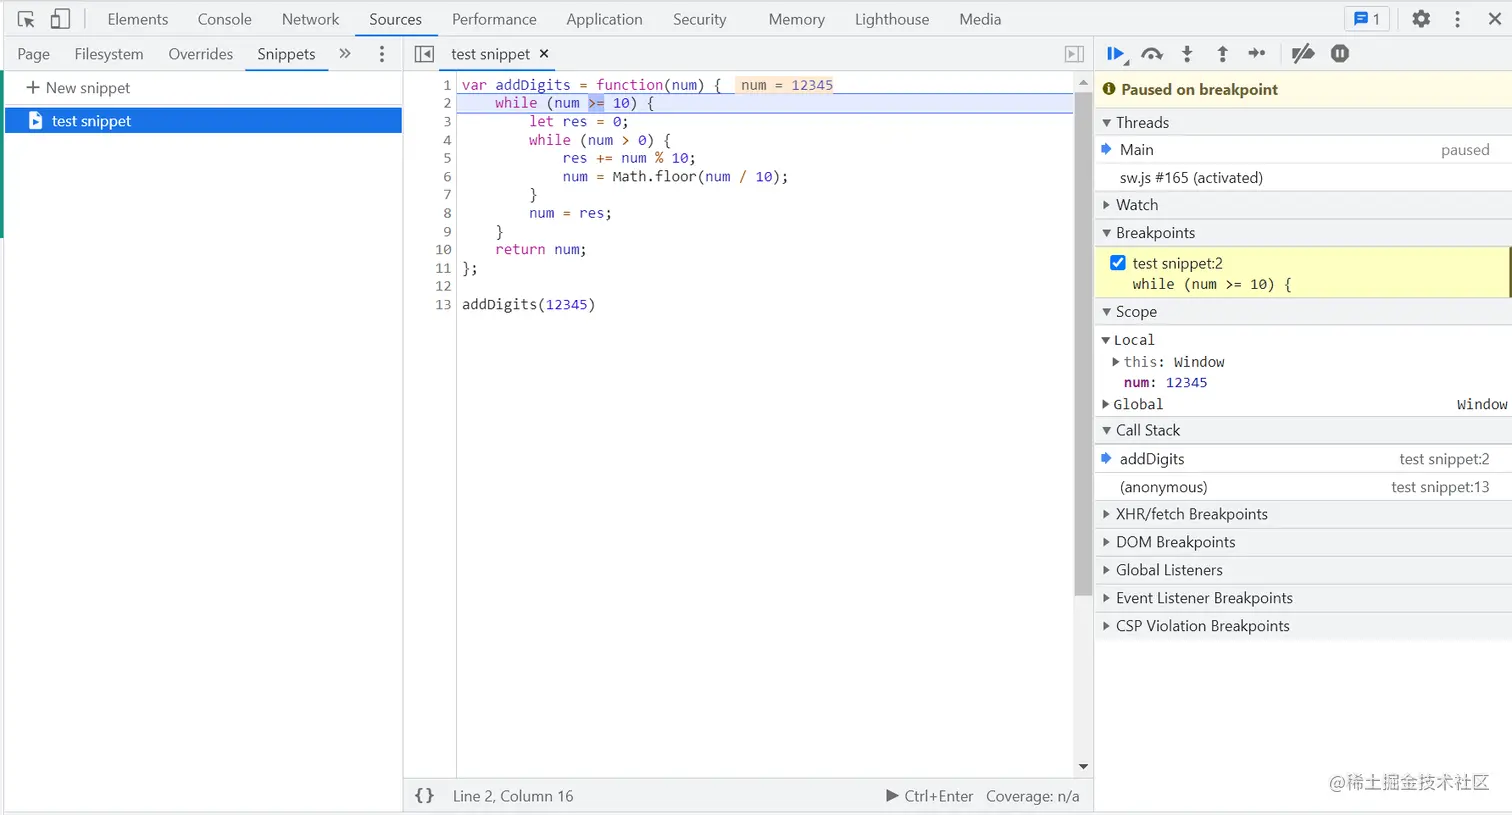
Task: Disable the test snippet:2 breakpoint checkbox
Action: click(1118, 263)
